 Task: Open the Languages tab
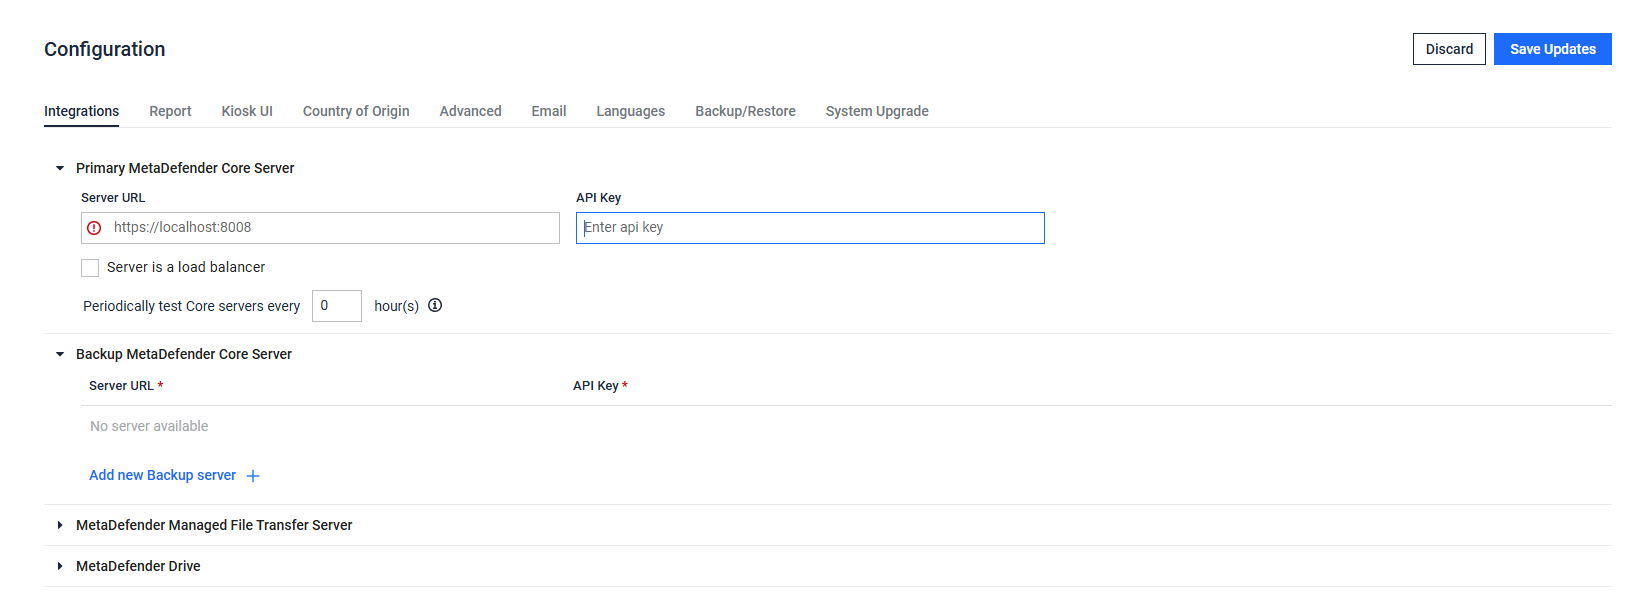(x=630, y=111)
